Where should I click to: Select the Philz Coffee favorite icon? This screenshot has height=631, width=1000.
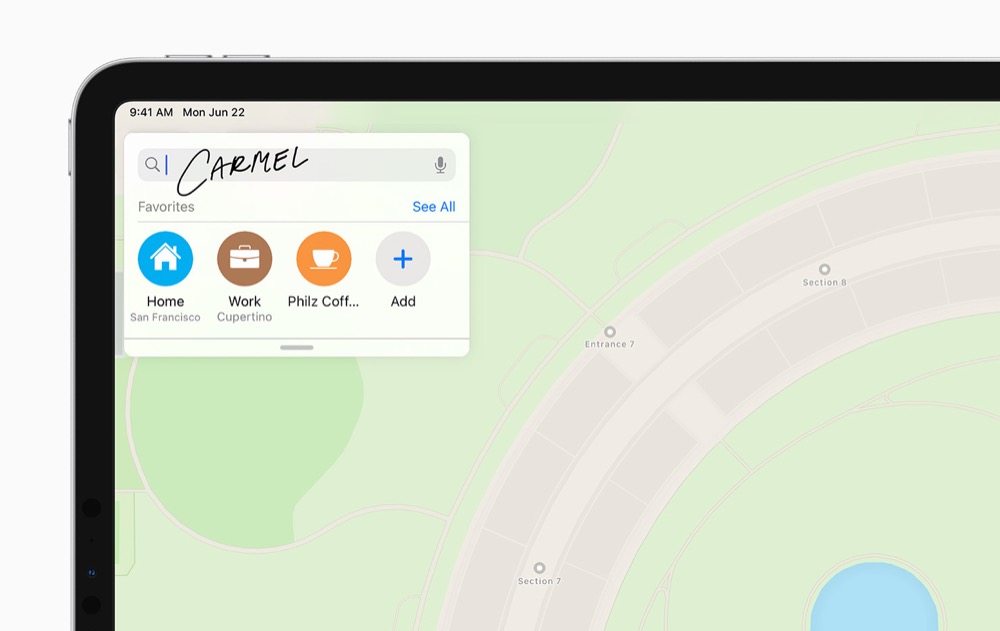tap(323, 258)
